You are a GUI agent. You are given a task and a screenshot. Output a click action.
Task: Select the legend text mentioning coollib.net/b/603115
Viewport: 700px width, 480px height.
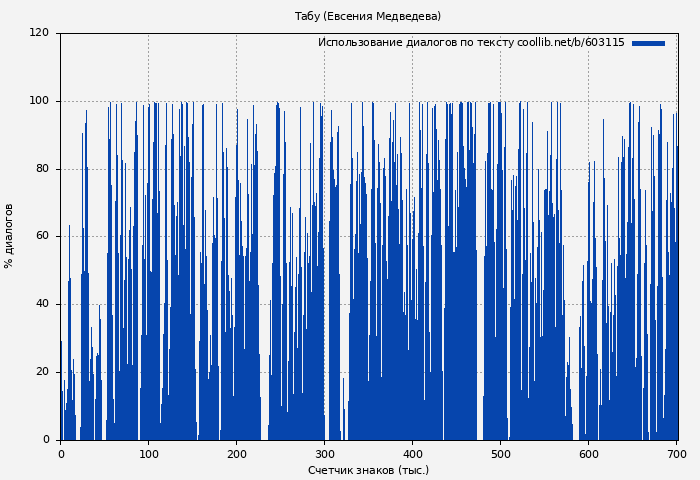point(470,43)
